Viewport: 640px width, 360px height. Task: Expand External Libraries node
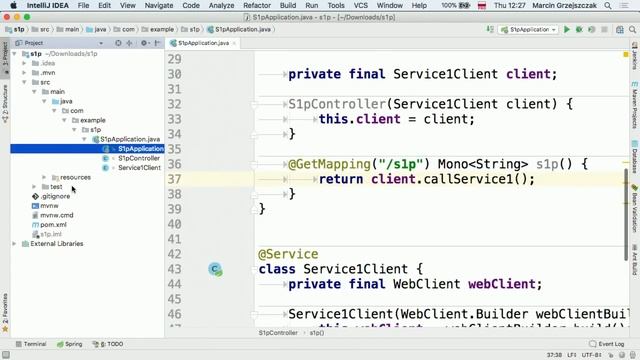click(14, 244)
